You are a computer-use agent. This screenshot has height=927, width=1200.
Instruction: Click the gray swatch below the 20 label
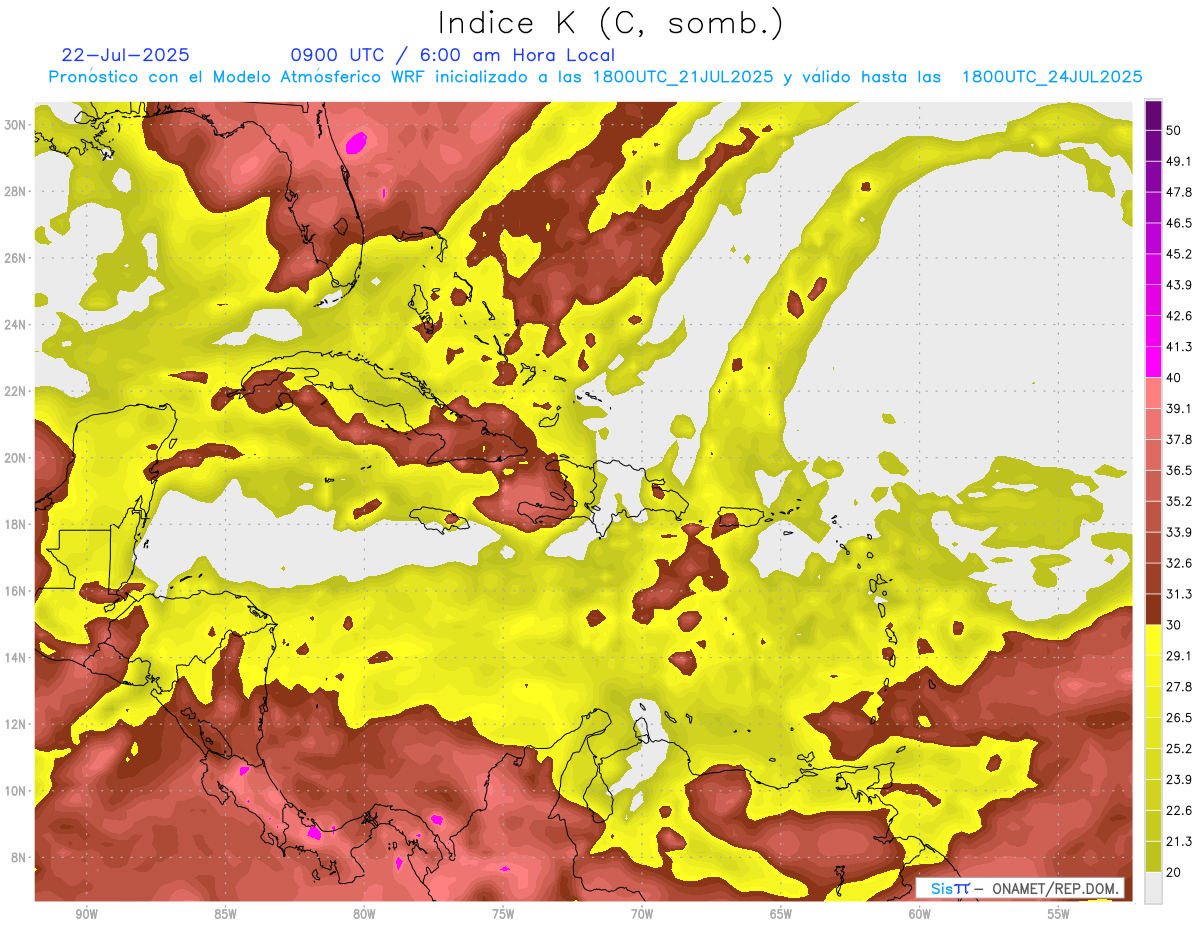(1153, 888)
